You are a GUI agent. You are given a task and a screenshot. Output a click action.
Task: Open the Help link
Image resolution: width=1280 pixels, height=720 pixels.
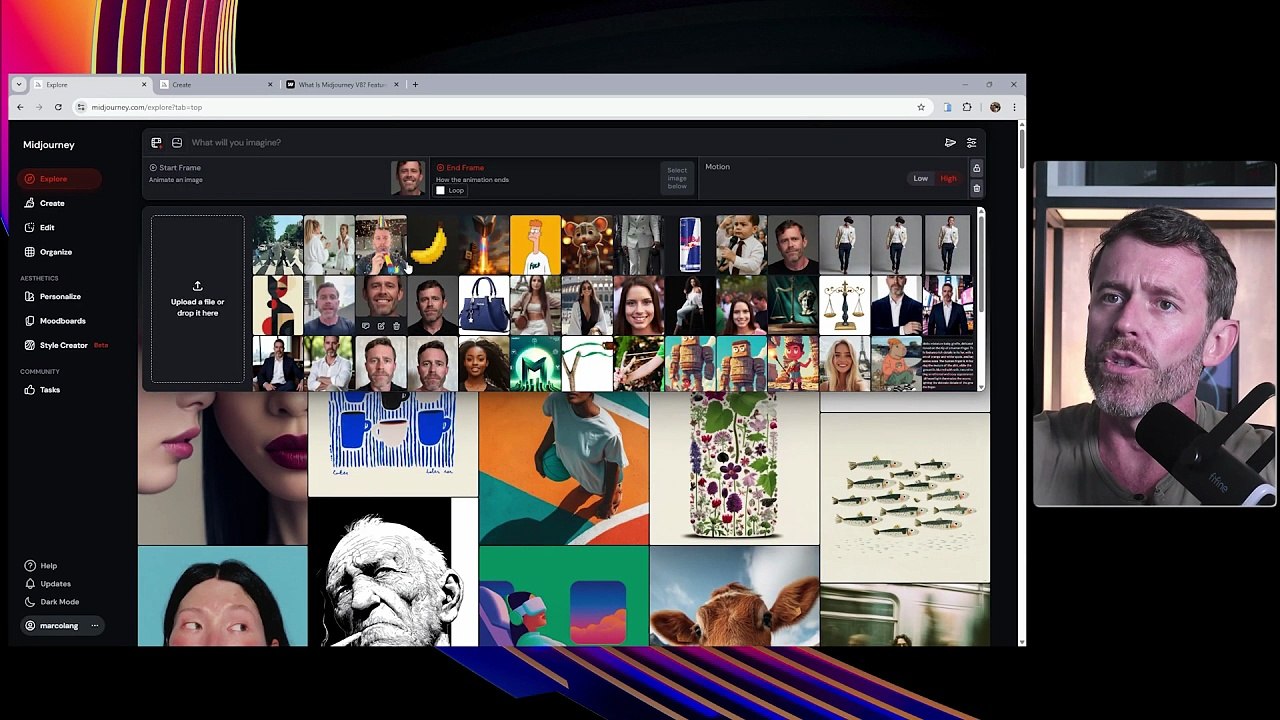coord(41,566)
